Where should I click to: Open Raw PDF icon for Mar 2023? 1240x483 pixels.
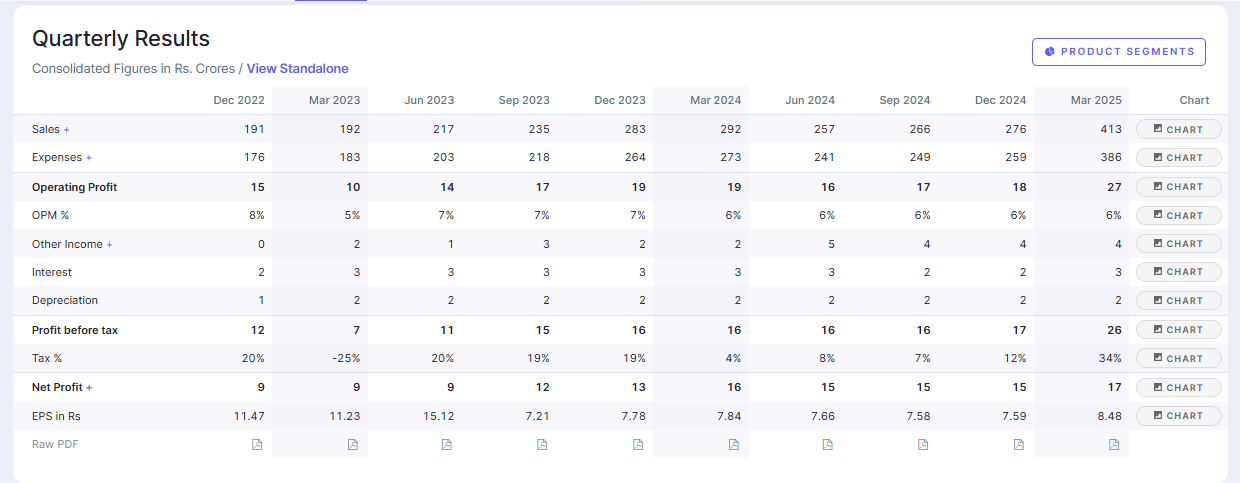[353, 445]
